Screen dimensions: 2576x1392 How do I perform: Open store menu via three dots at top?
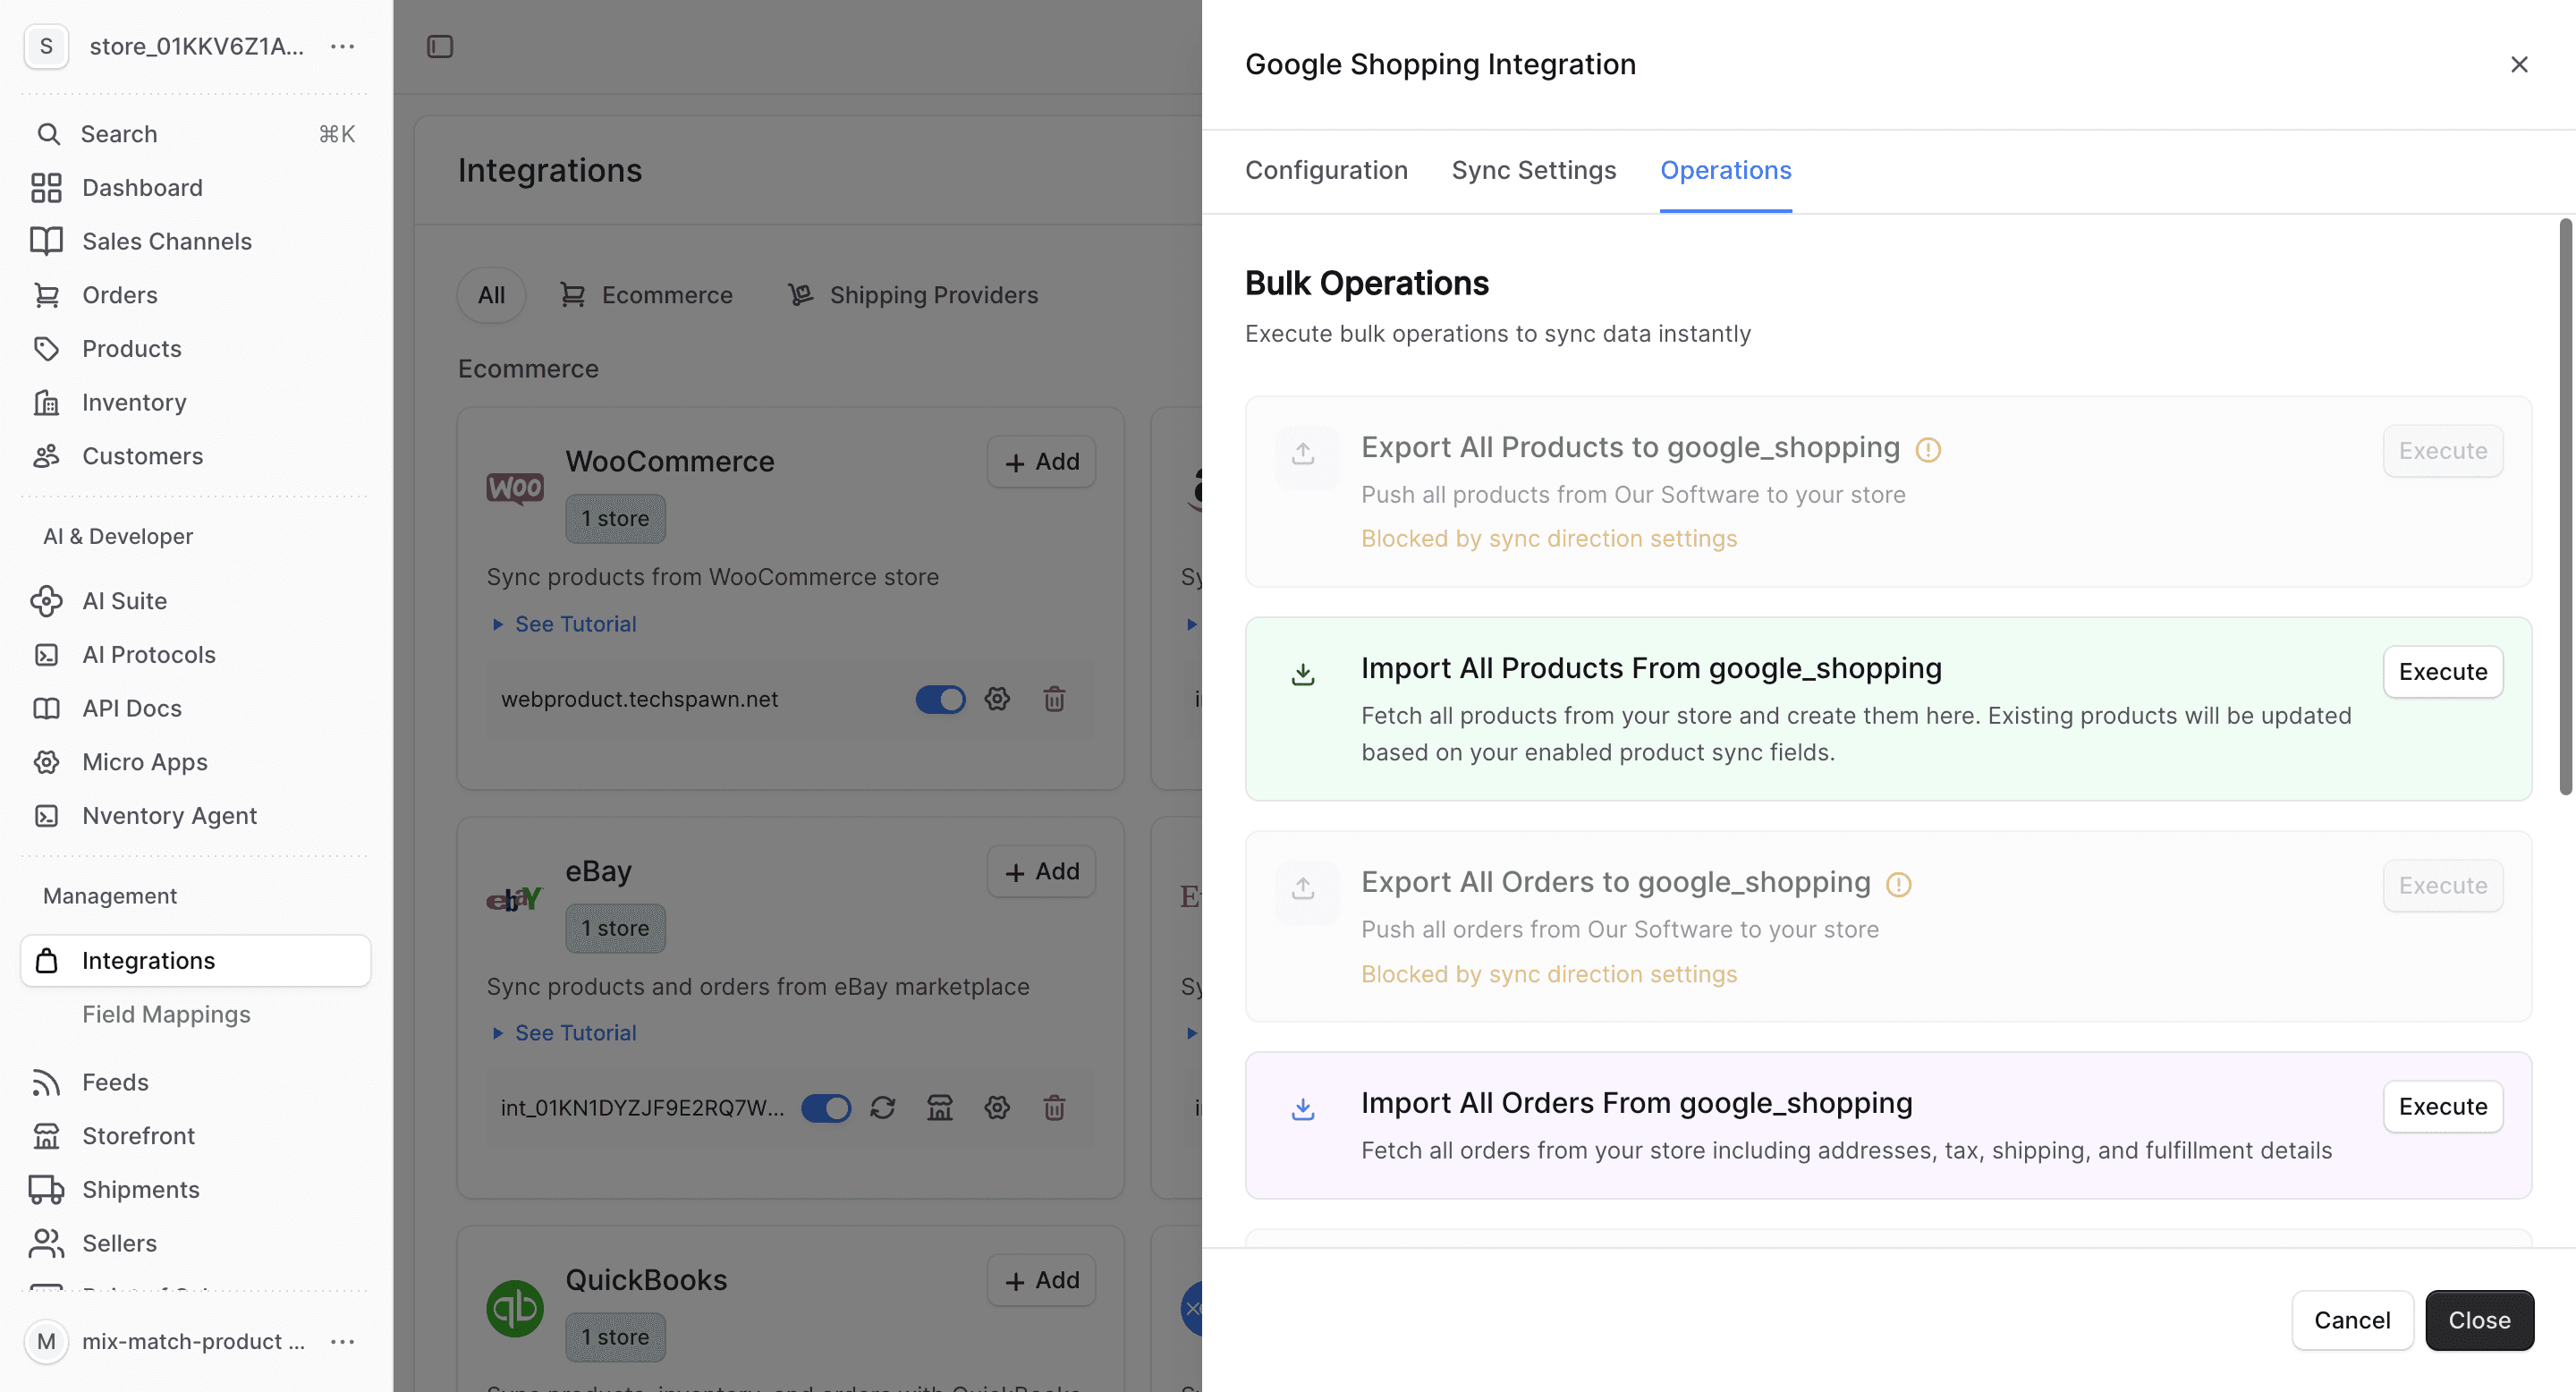click(x=343, y=46)
